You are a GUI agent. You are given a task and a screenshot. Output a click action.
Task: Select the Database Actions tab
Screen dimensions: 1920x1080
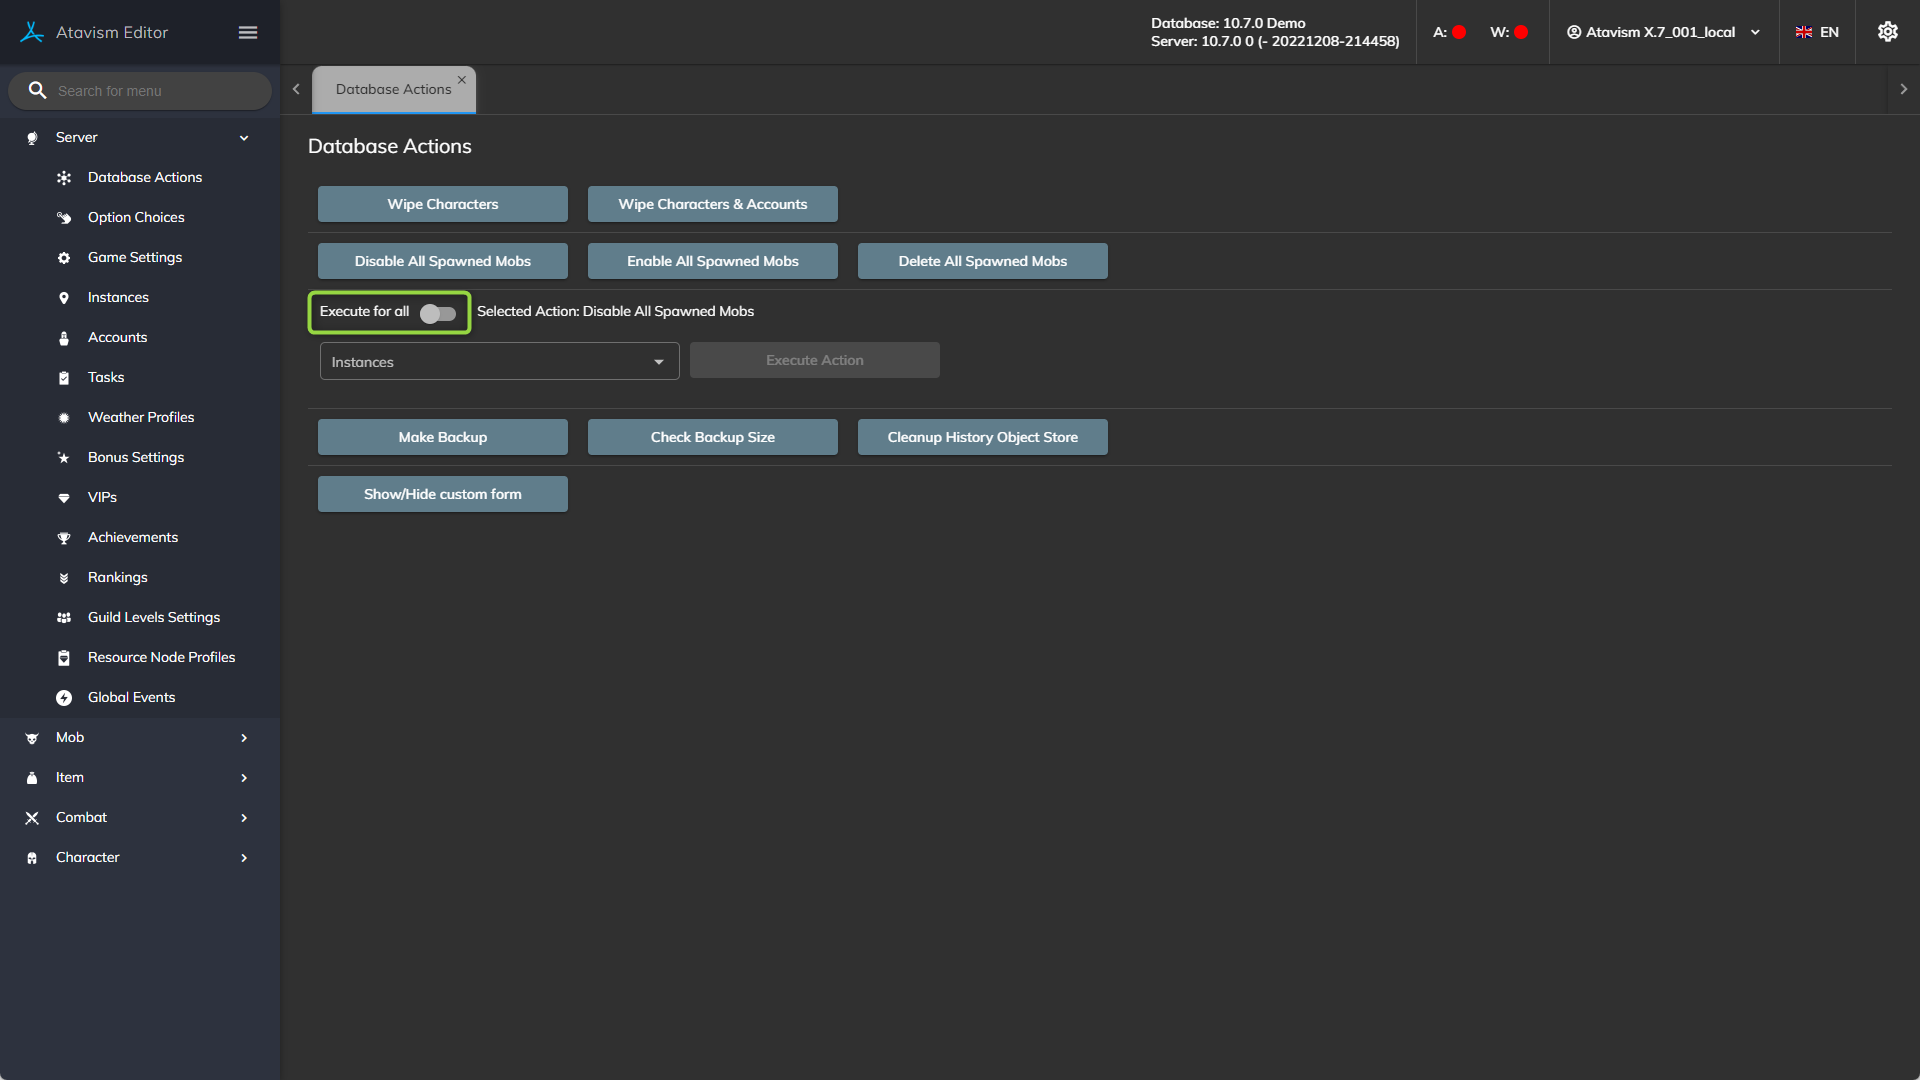(393, 90)
